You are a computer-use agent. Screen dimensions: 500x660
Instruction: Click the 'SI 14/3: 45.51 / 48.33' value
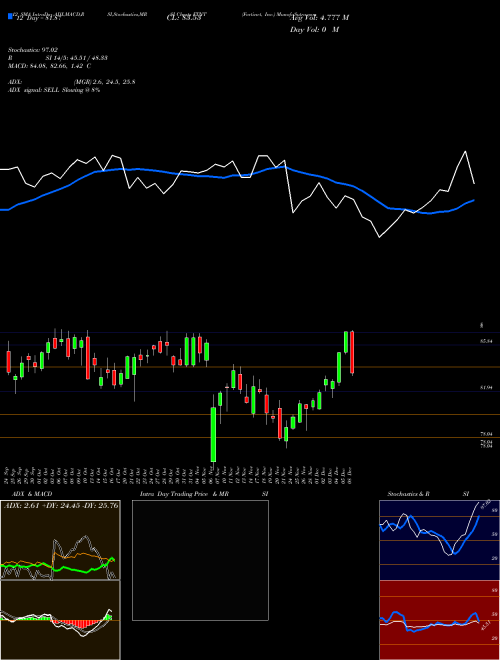click(77, 58)
